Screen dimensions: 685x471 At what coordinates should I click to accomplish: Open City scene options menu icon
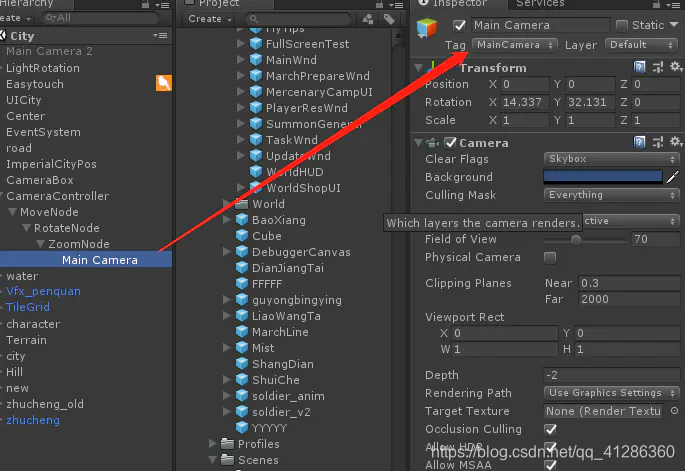point(160,35)
